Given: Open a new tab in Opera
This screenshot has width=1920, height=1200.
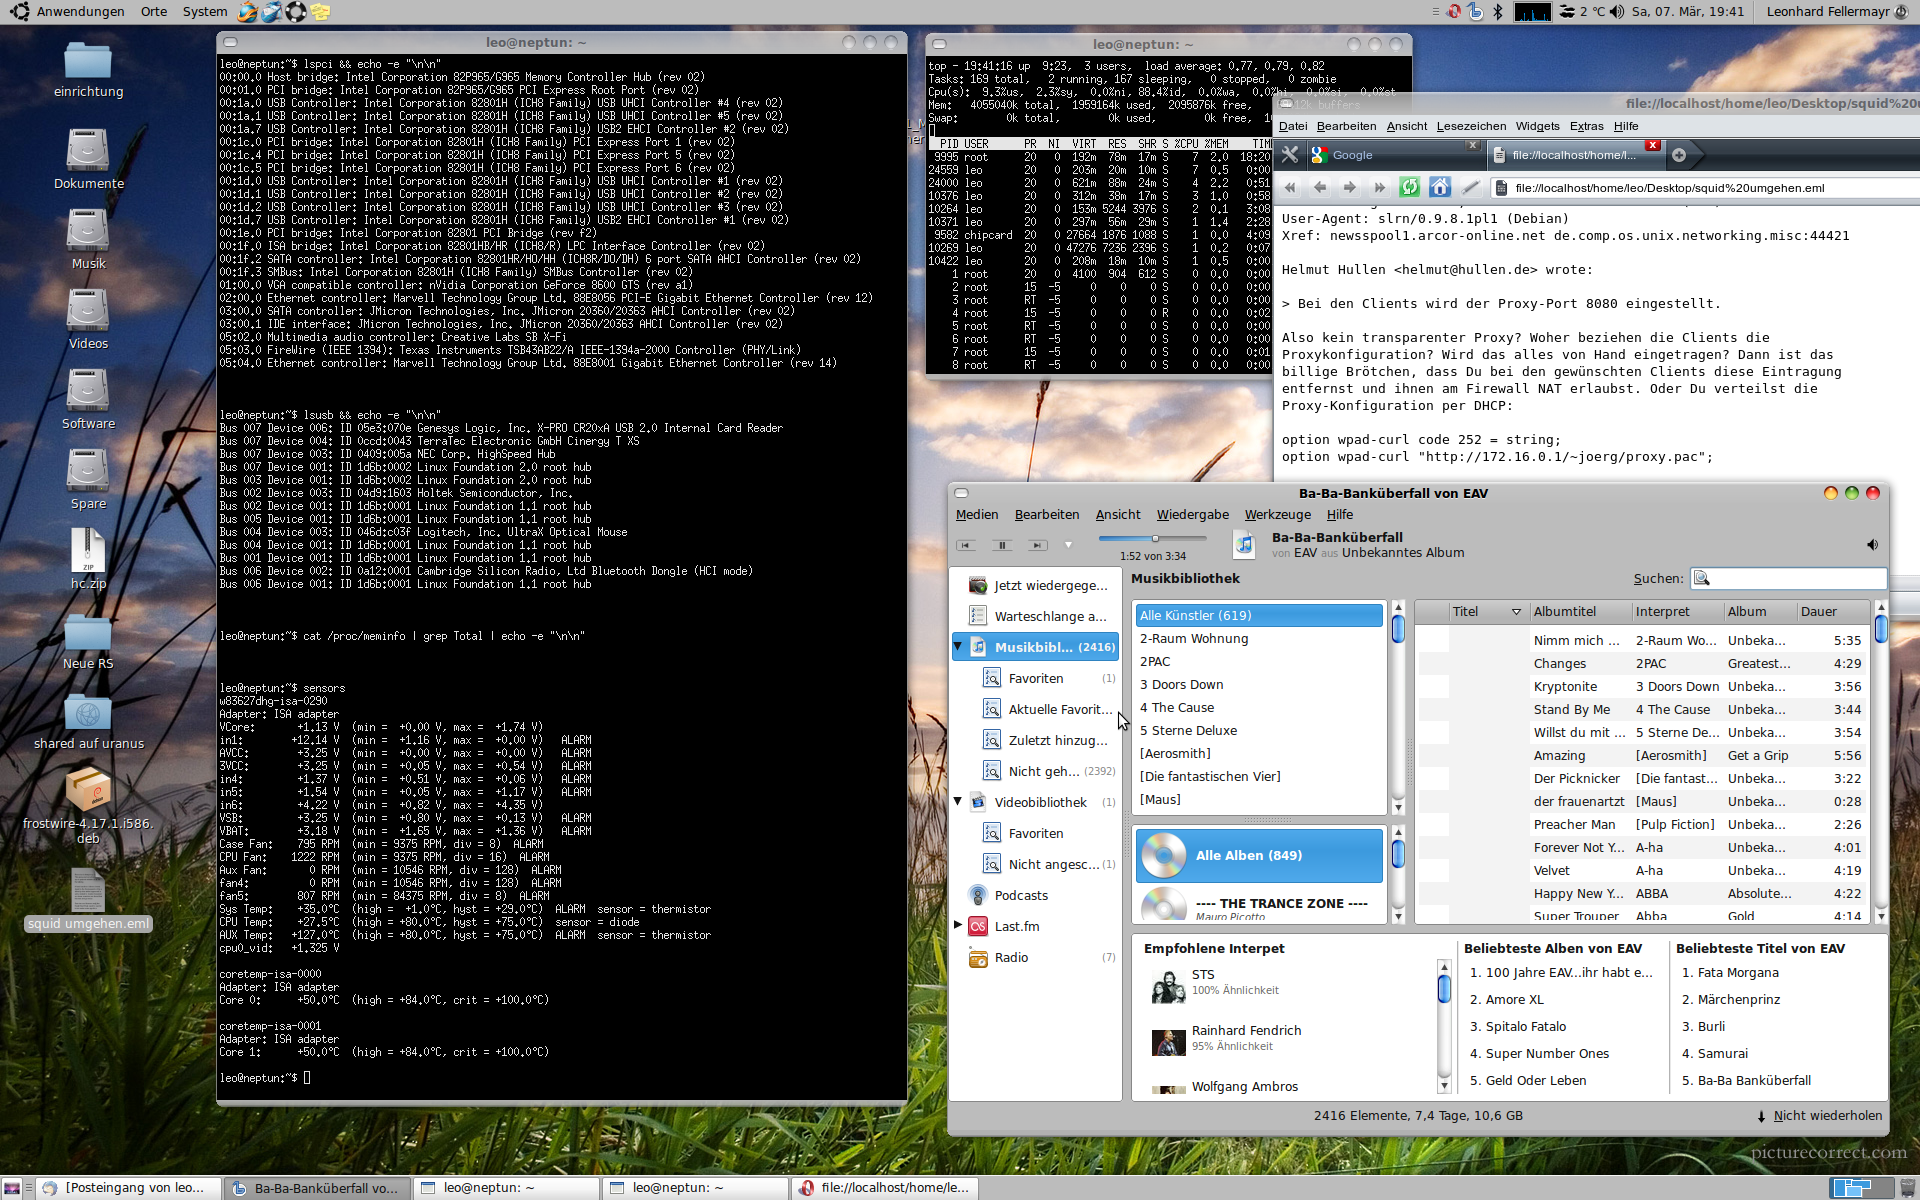Looking at the screenshot, I should (1679, 155).
